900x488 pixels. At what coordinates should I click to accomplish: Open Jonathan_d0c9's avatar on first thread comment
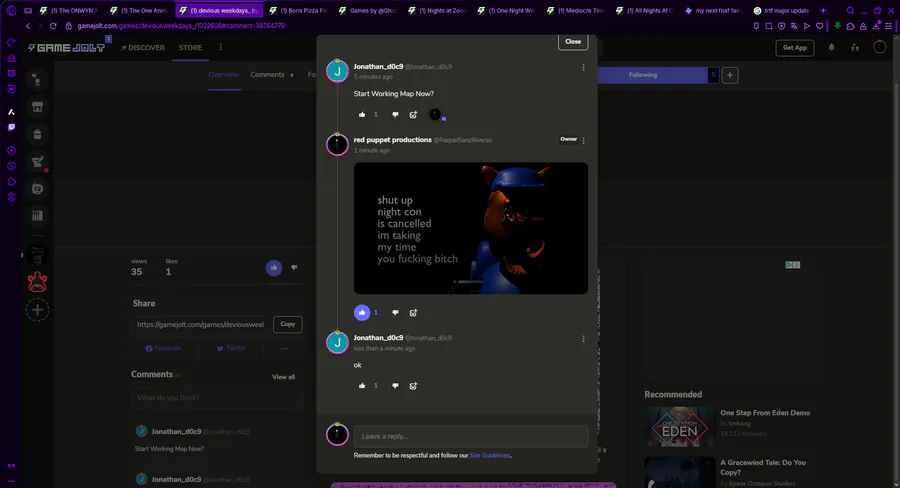click(338, 71)
